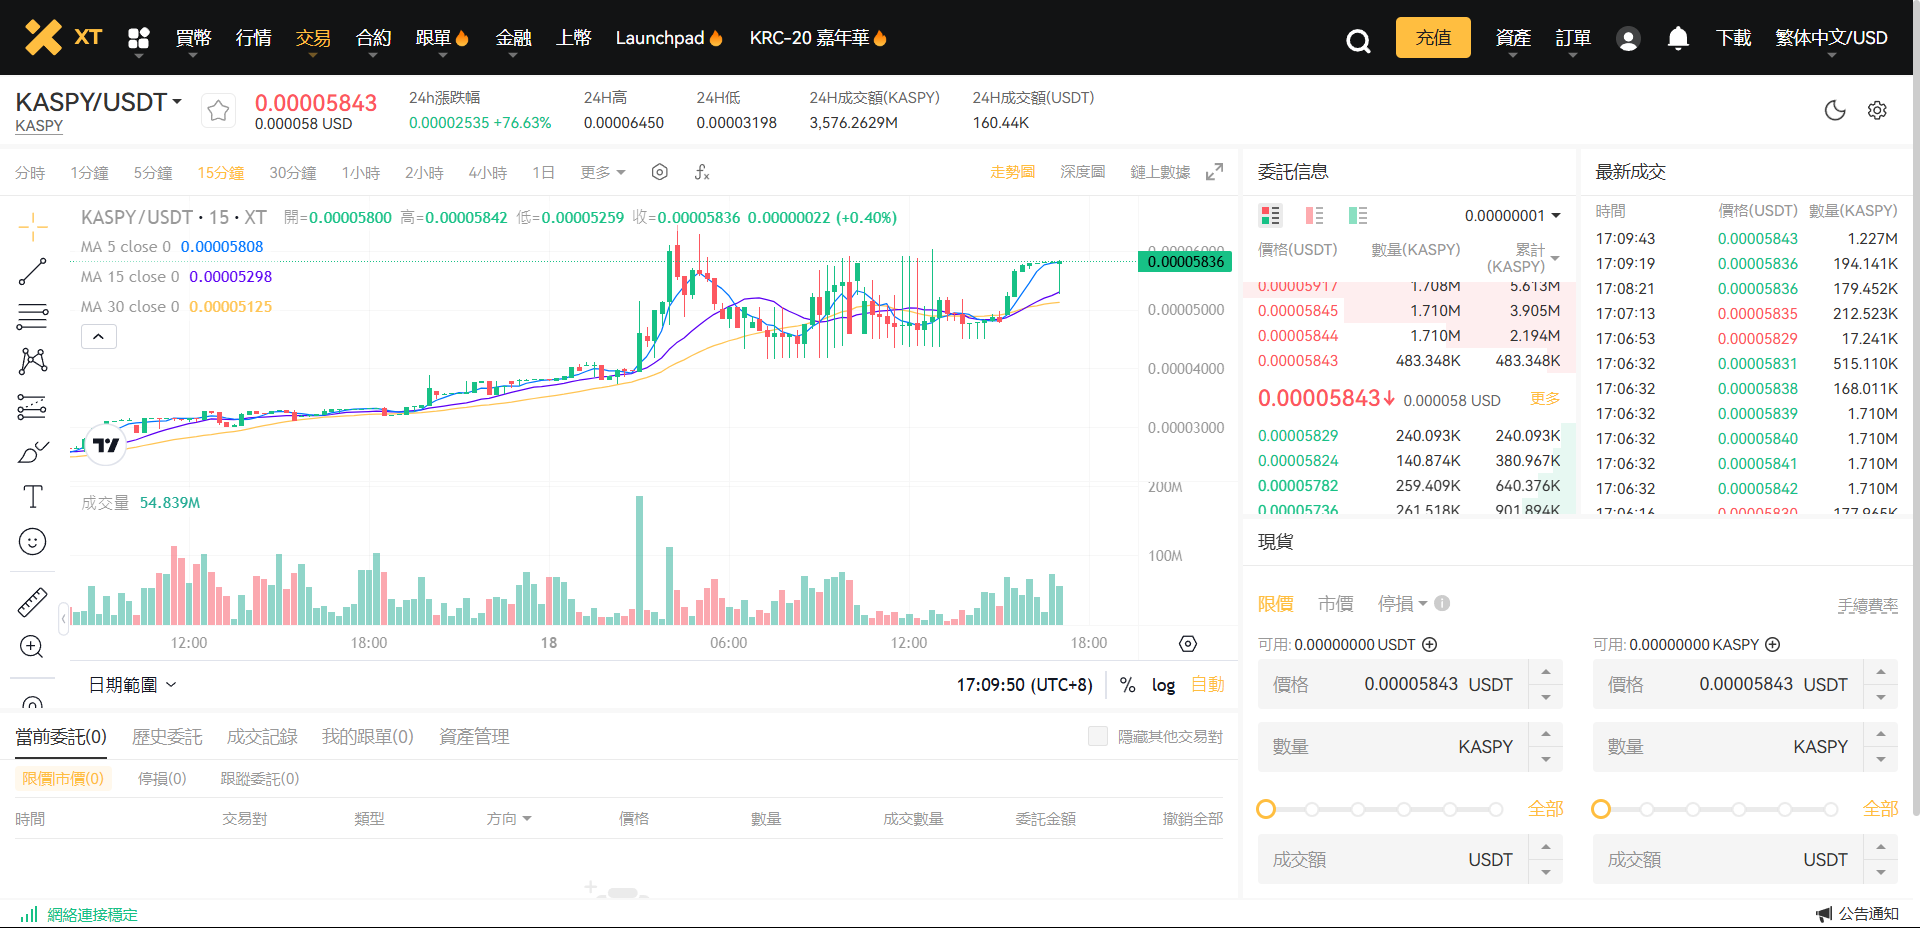
Task: Increase buy price stepper up arrow
Action: (1546, 672)
